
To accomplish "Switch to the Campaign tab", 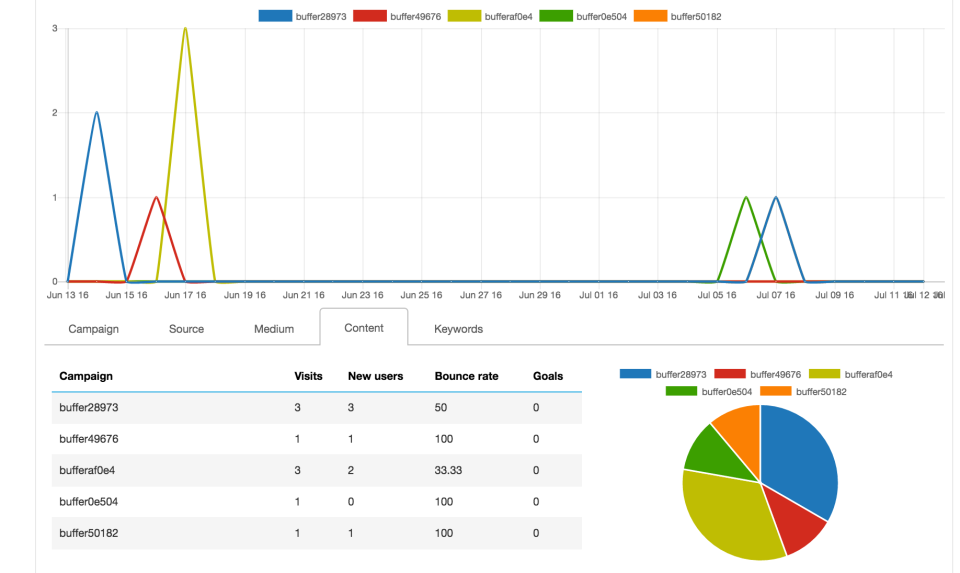I will [x=93, y=329].
